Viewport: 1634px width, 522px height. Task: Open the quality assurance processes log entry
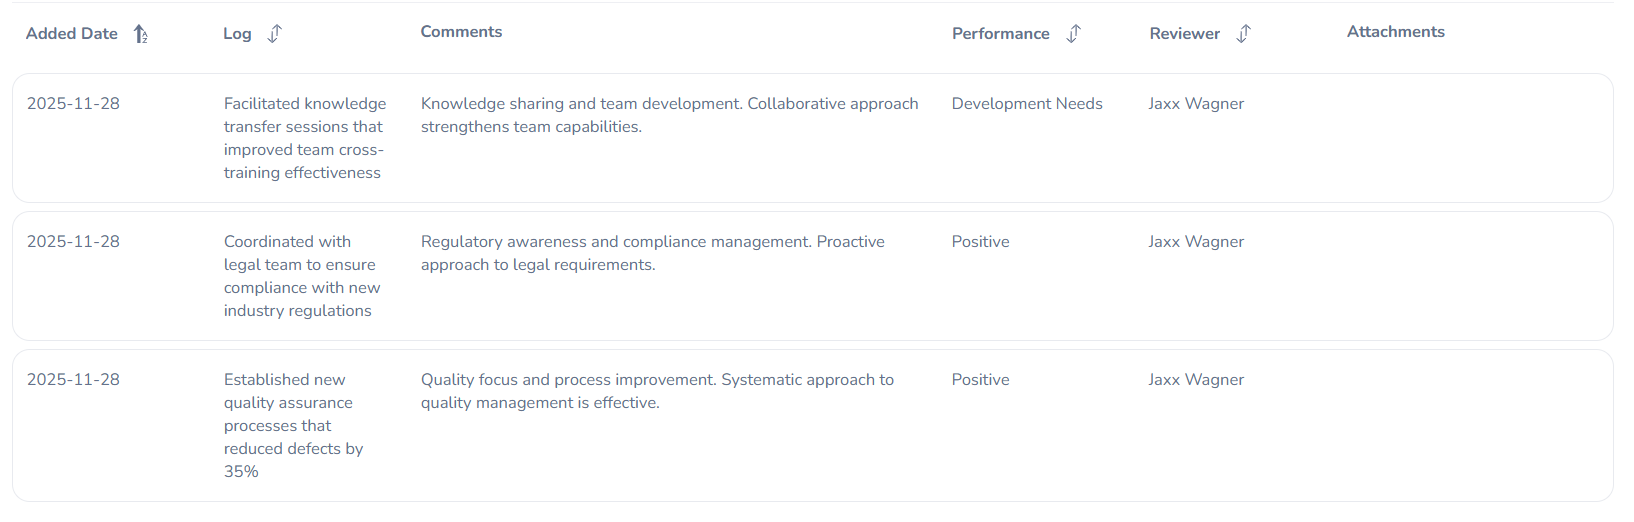292,425
